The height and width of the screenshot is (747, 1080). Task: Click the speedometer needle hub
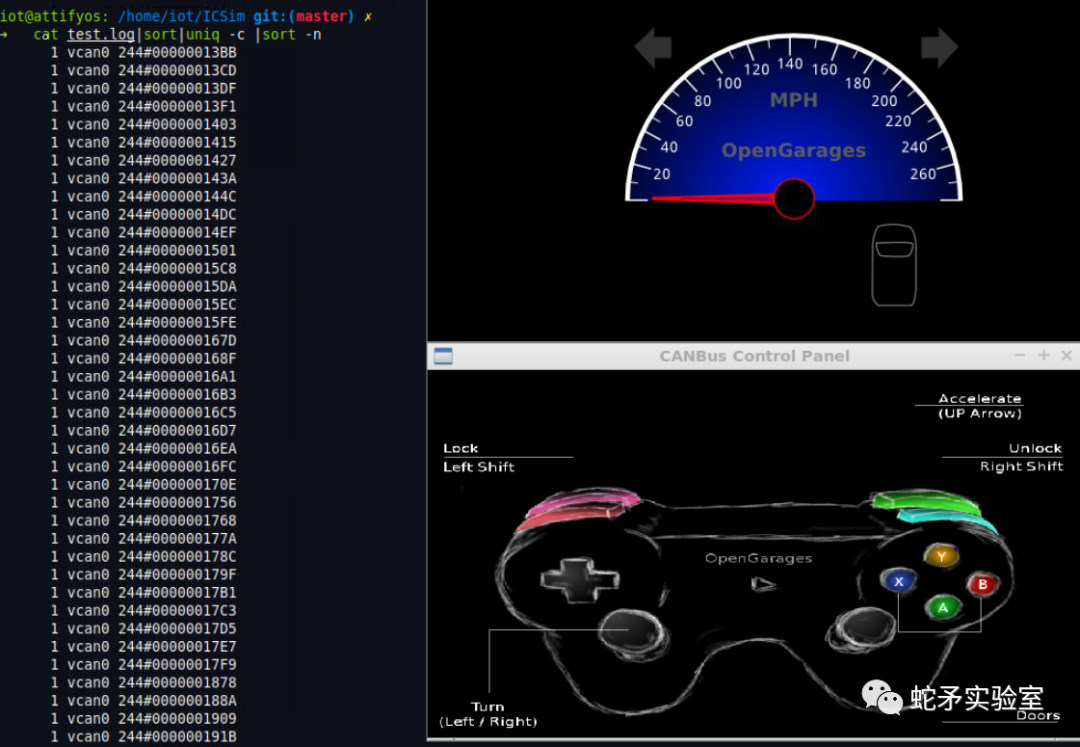794,199
